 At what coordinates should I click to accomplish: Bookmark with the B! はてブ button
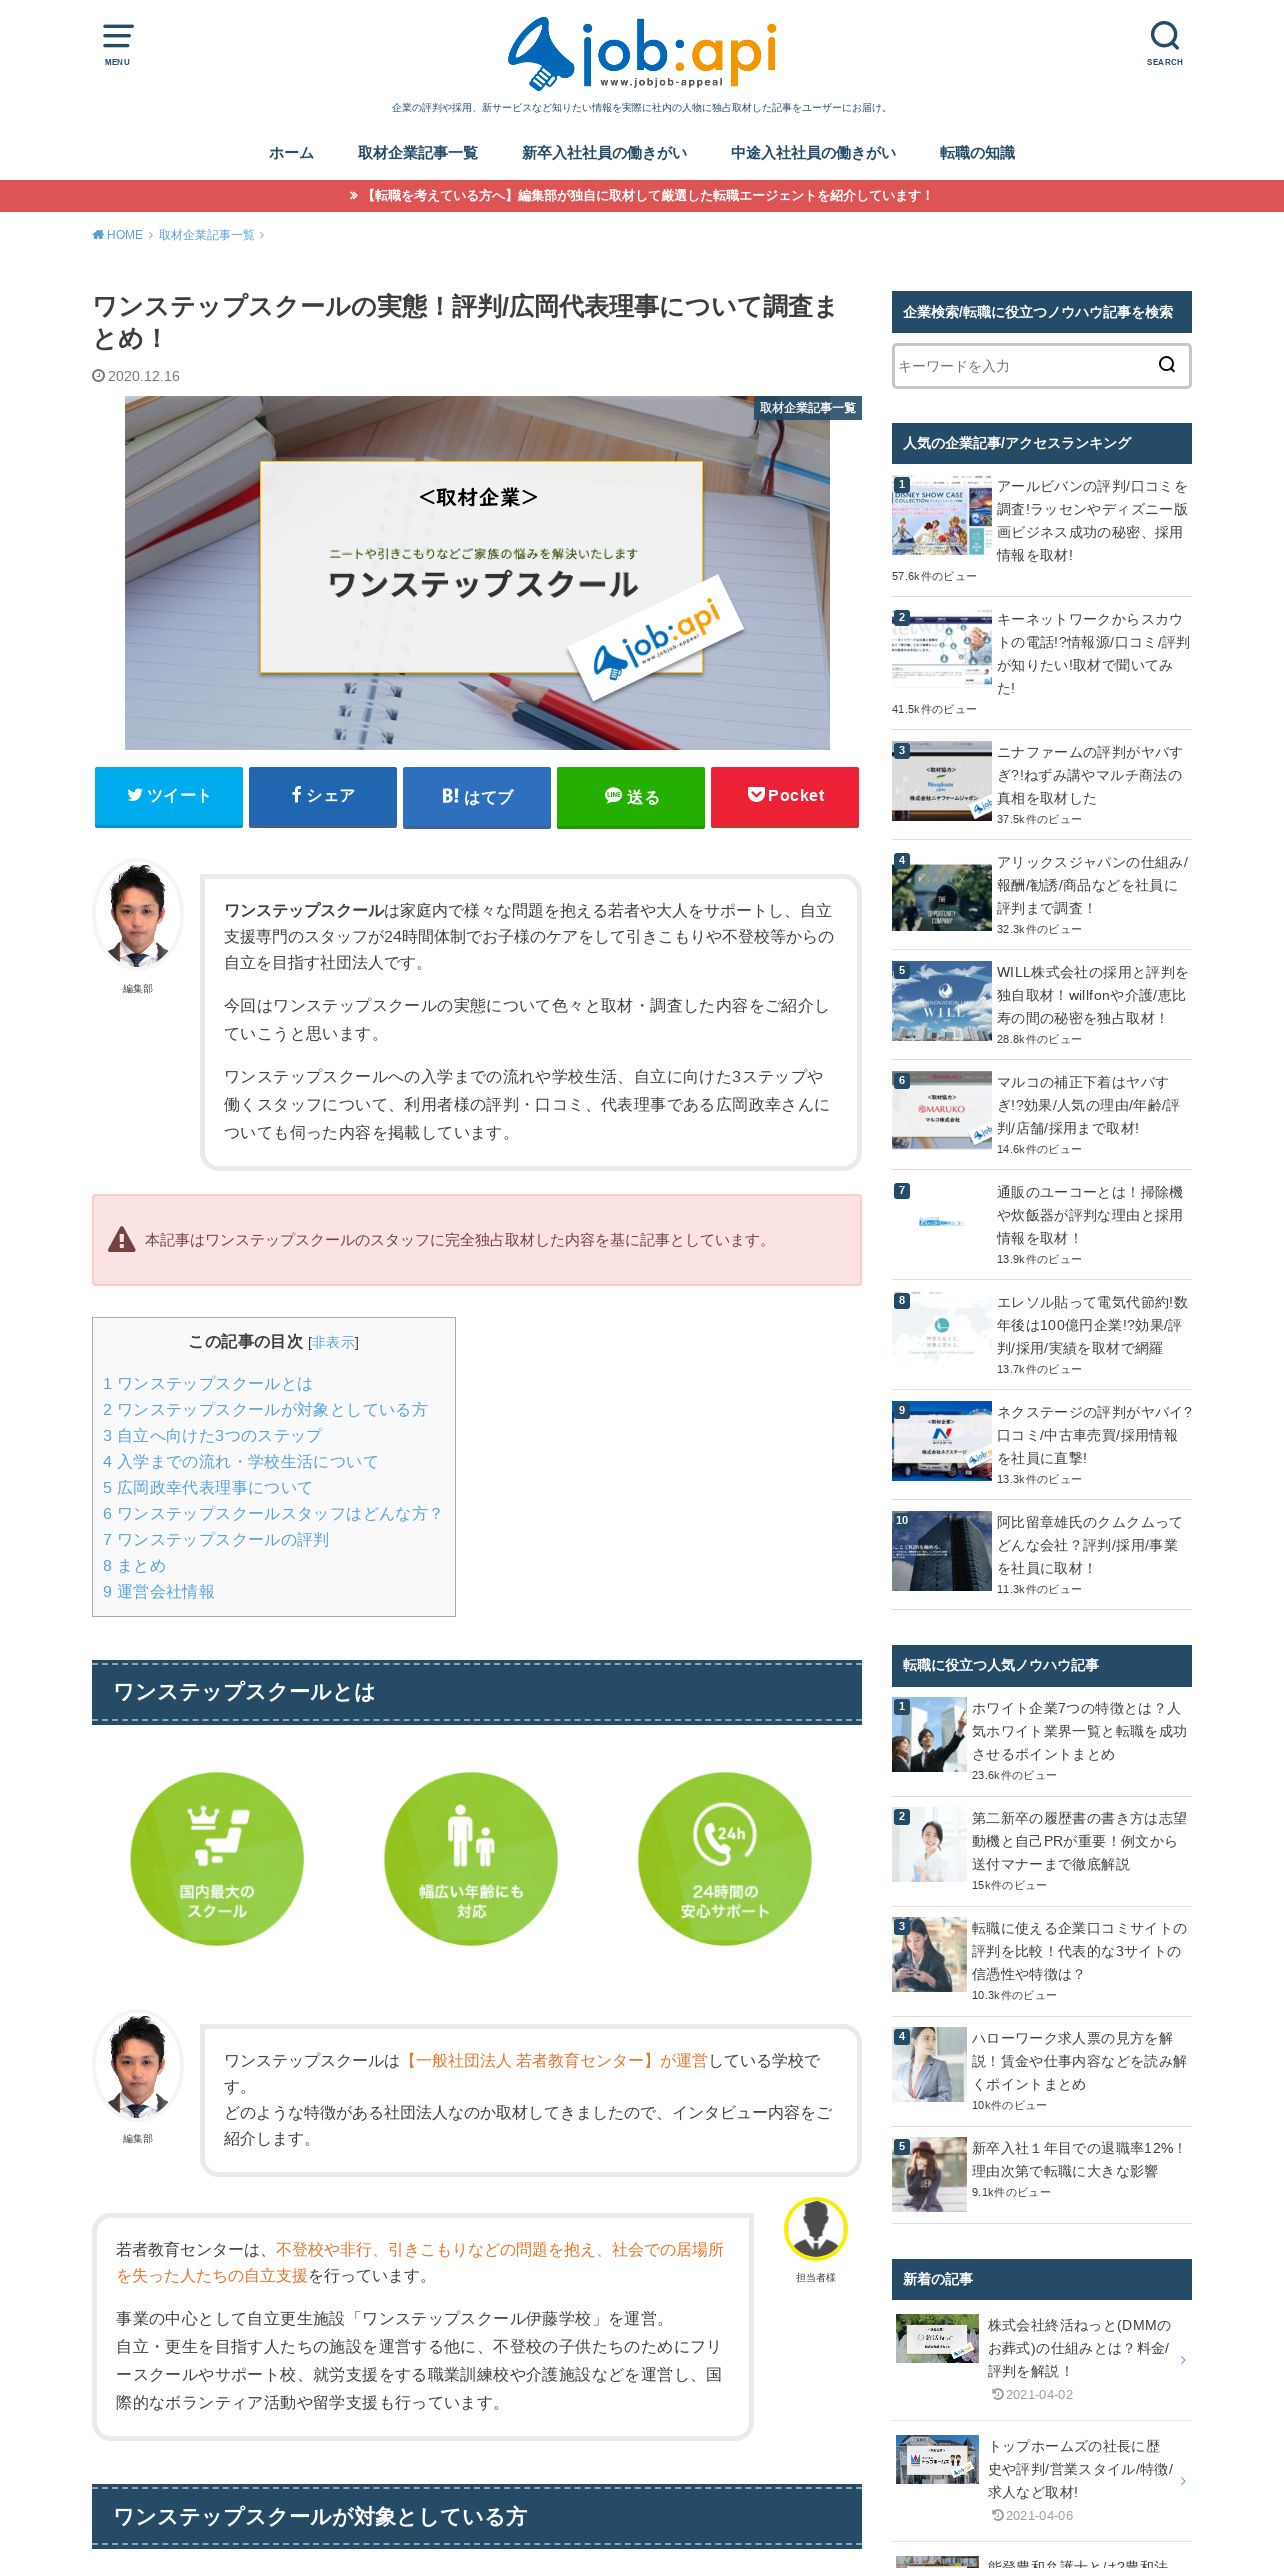point(477,796)
